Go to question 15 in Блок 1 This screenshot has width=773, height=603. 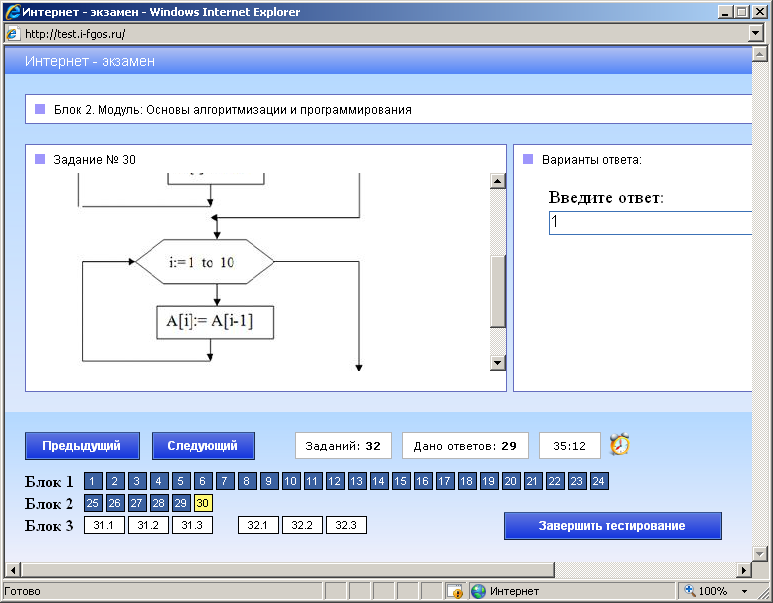pos(400,481)
